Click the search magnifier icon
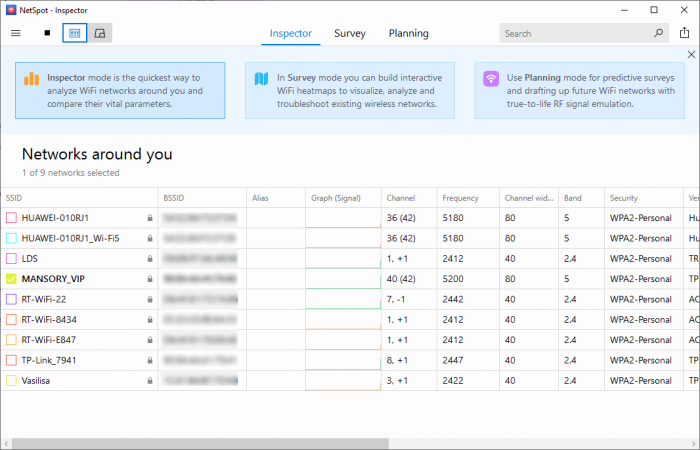Image resolution: width=700 pixels, height=450 pixels. [658, 33]
